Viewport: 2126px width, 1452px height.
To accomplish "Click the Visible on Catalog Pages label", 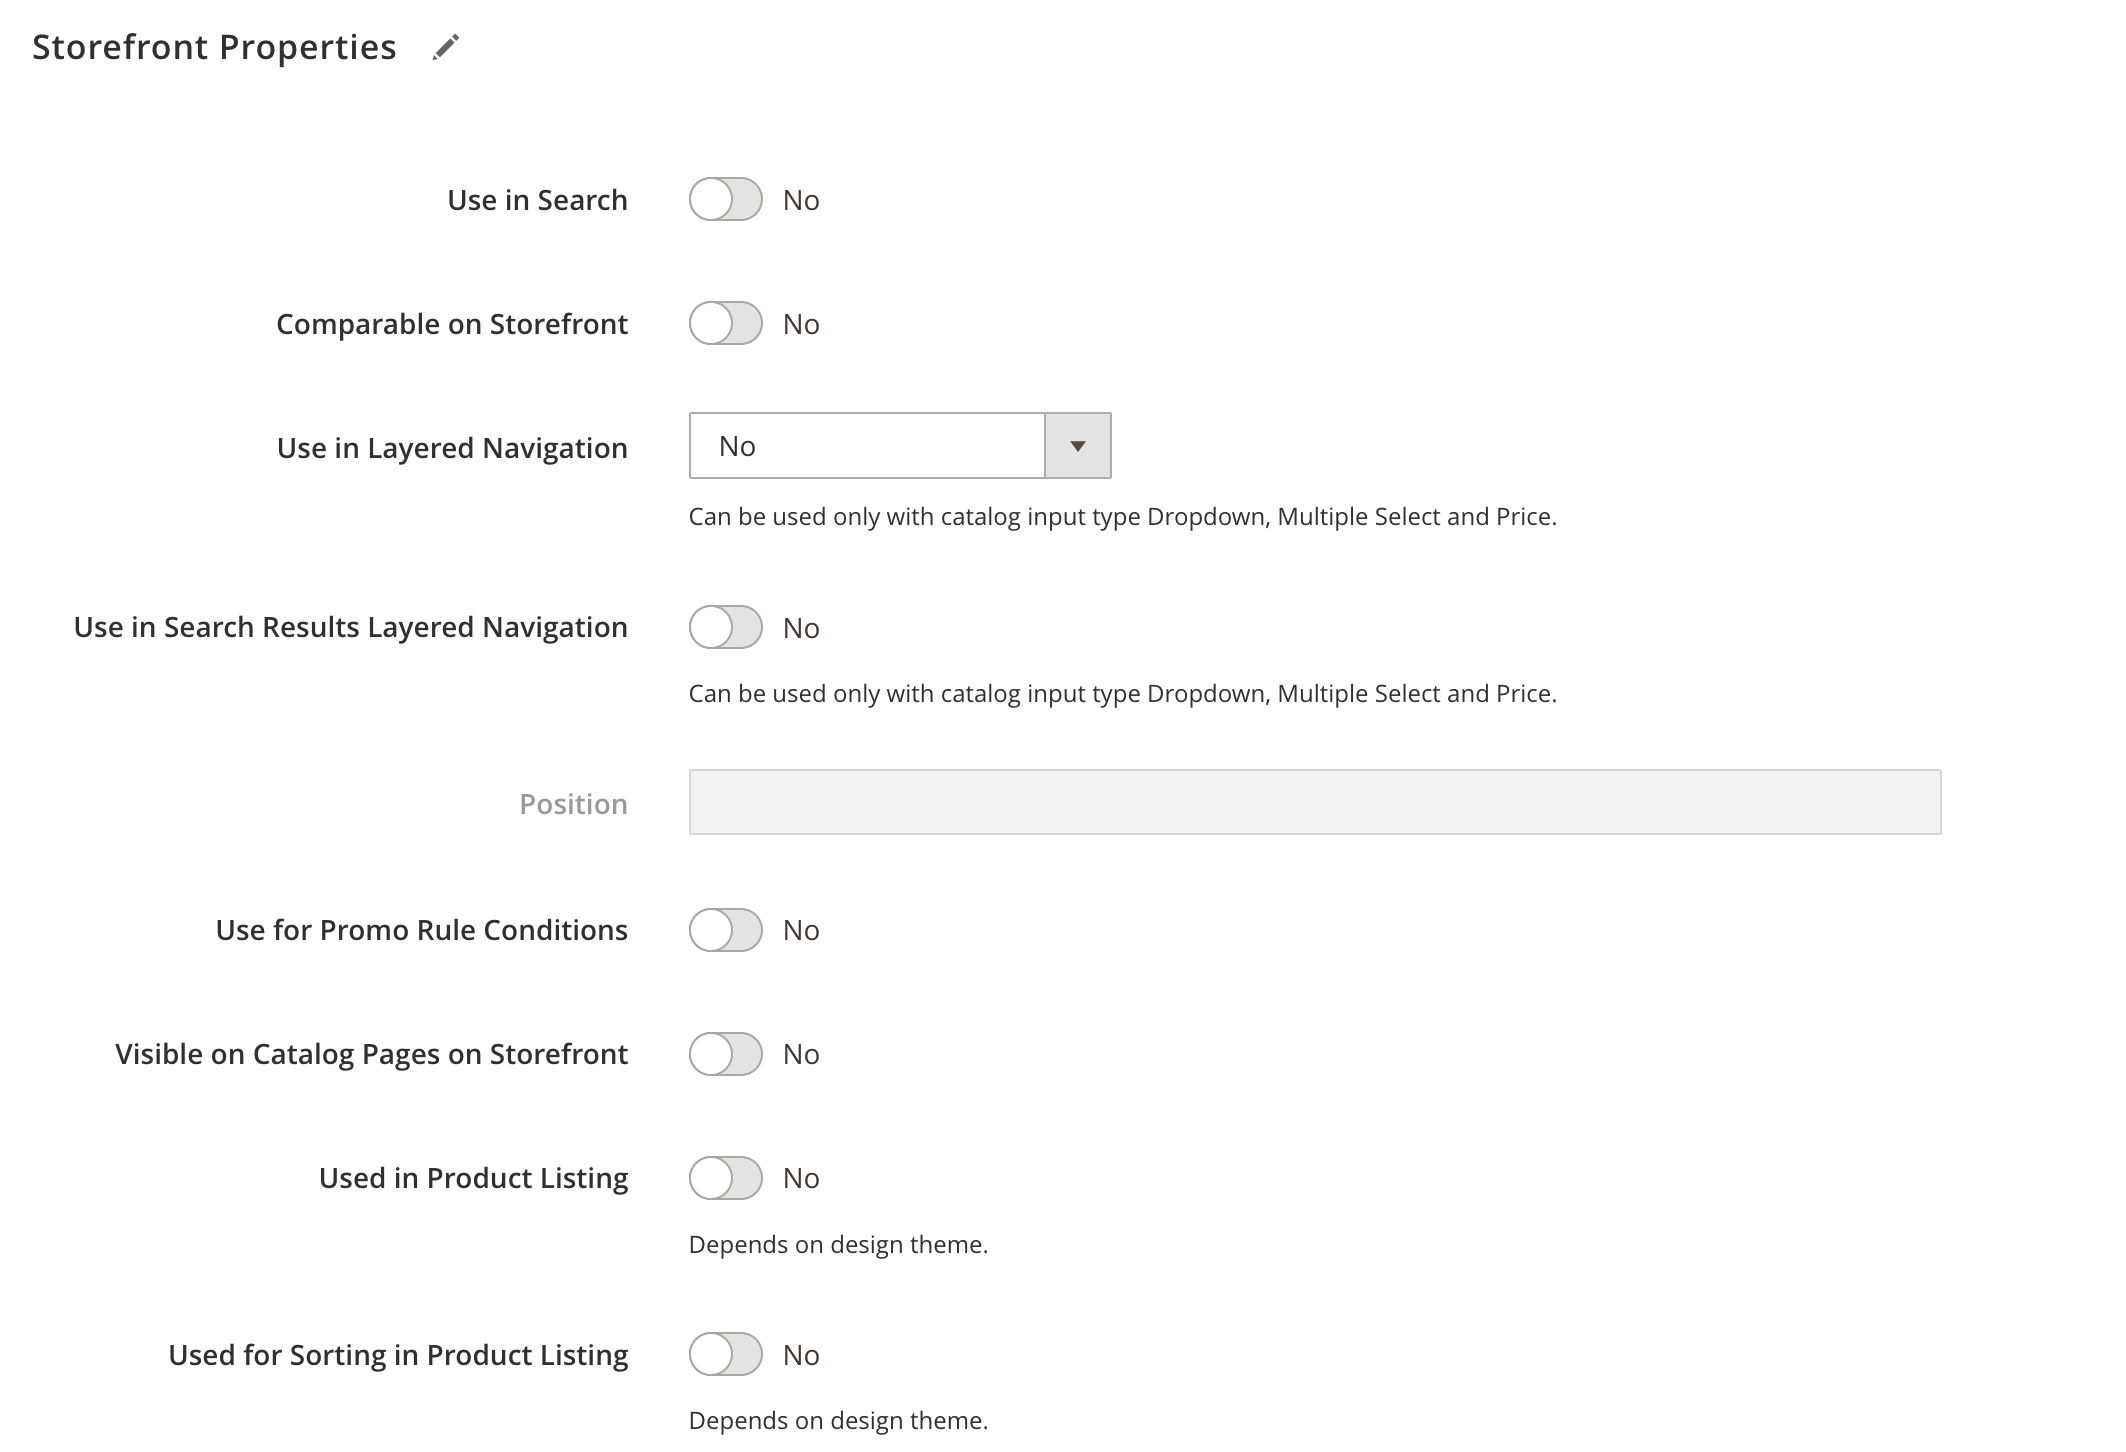I will (x=371, y=1054).
